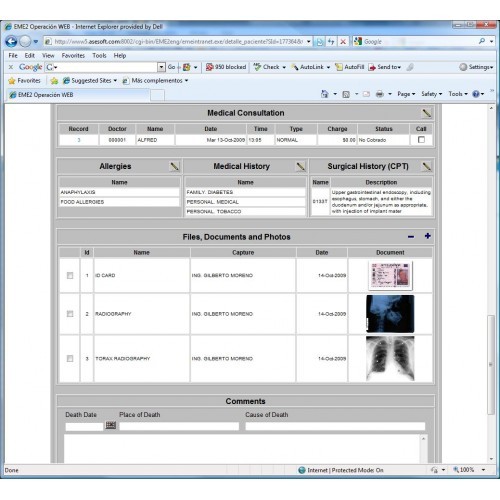The width and height of the screenshot is (500, 500).
Task: Open the File menu
Action: pos(13,56)
